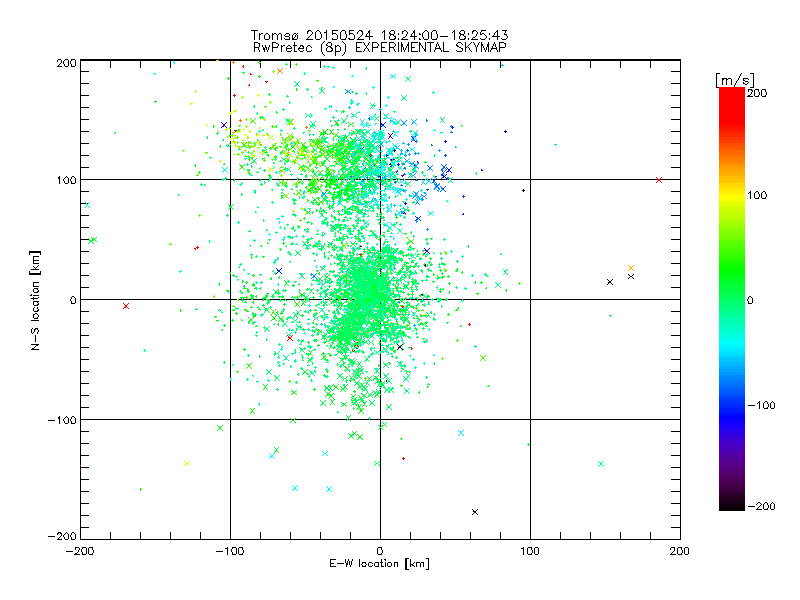Click the orange X marker at right side
Image resolution: width=800 pixels, height=600 pixels.
(631, 268)
